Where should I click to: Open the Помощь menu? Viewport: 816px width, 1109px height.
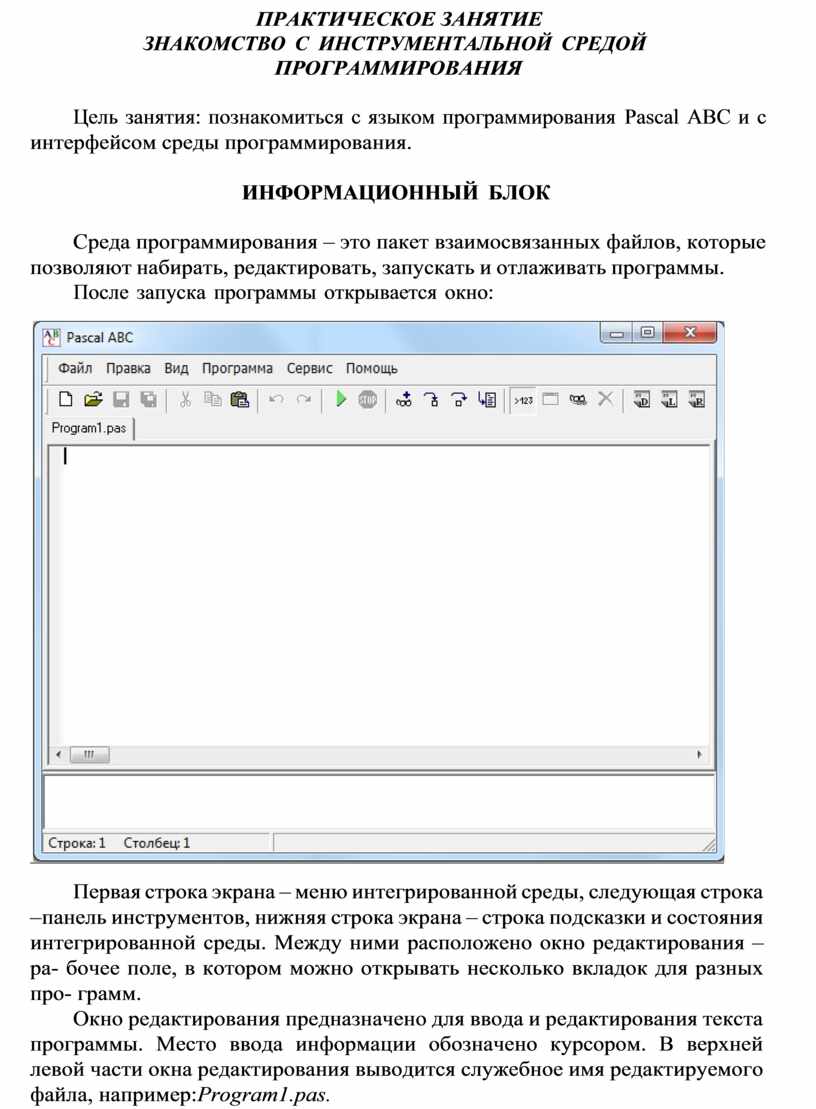(x=371, y=368)
